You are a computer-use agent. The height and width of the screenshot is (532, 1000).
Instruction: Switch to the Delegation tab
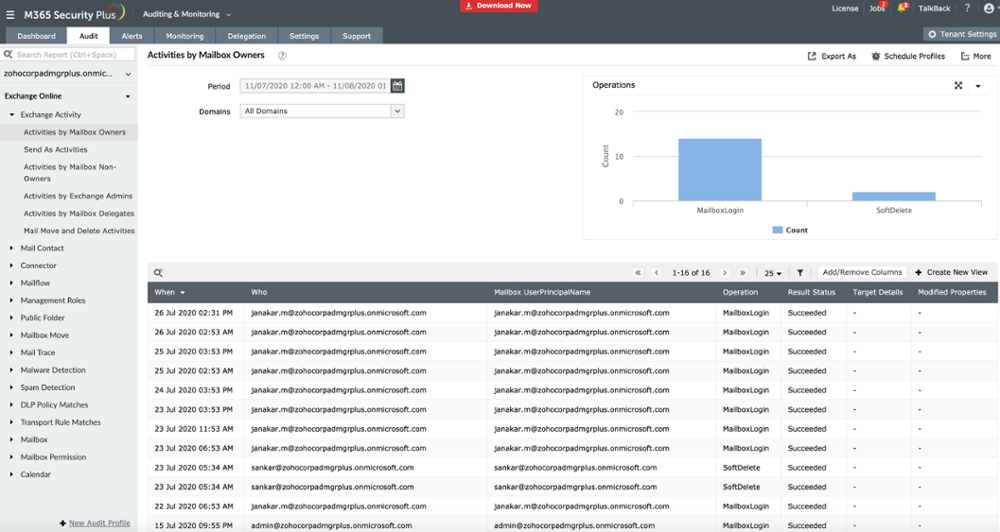[247, 36]
